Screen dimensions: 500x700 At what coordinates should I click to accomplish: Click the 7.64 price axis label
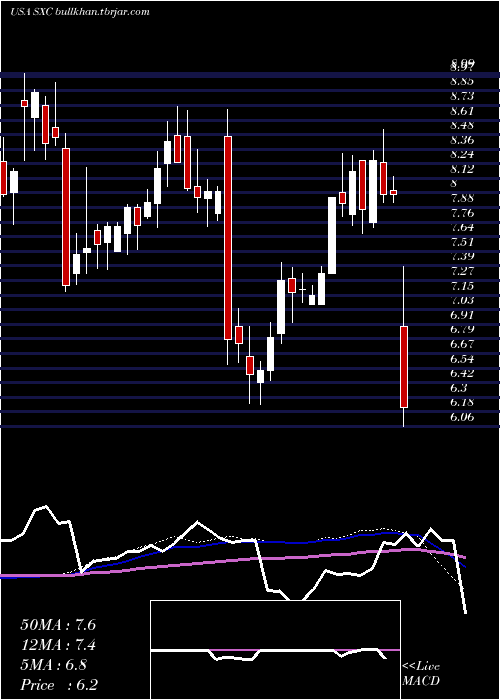pos(462,227)
